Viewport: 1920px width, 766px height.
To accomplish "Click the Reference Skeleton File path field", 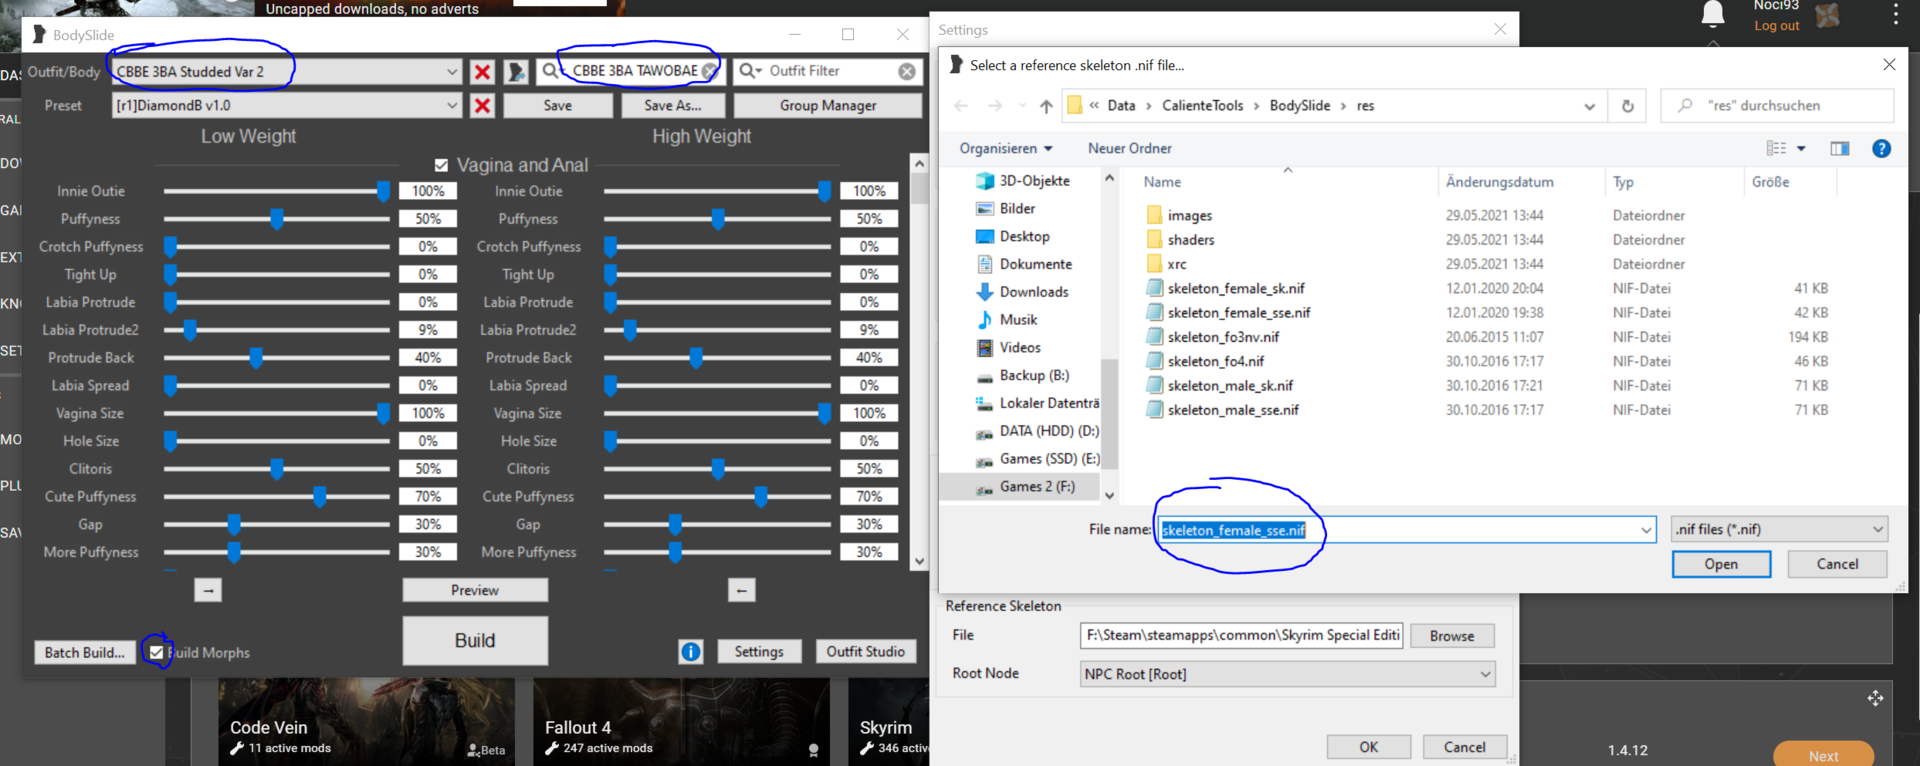I will click(x=1242, y=636).
